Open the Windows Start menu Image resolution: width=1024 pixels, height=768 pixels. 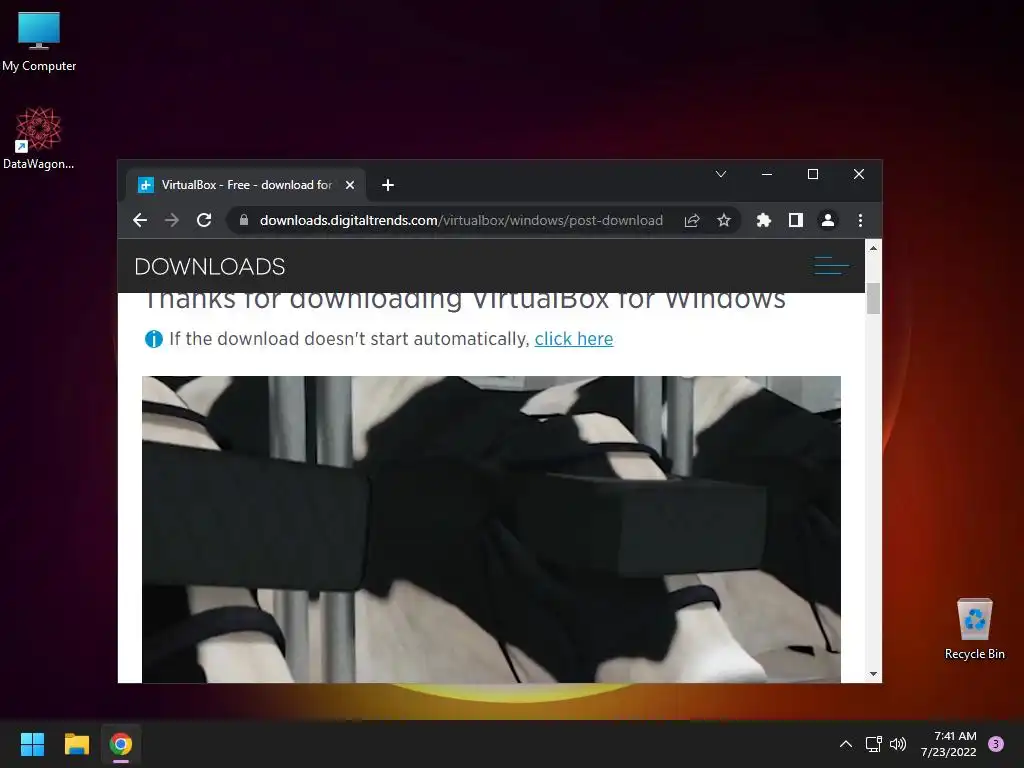pos(32,744)
